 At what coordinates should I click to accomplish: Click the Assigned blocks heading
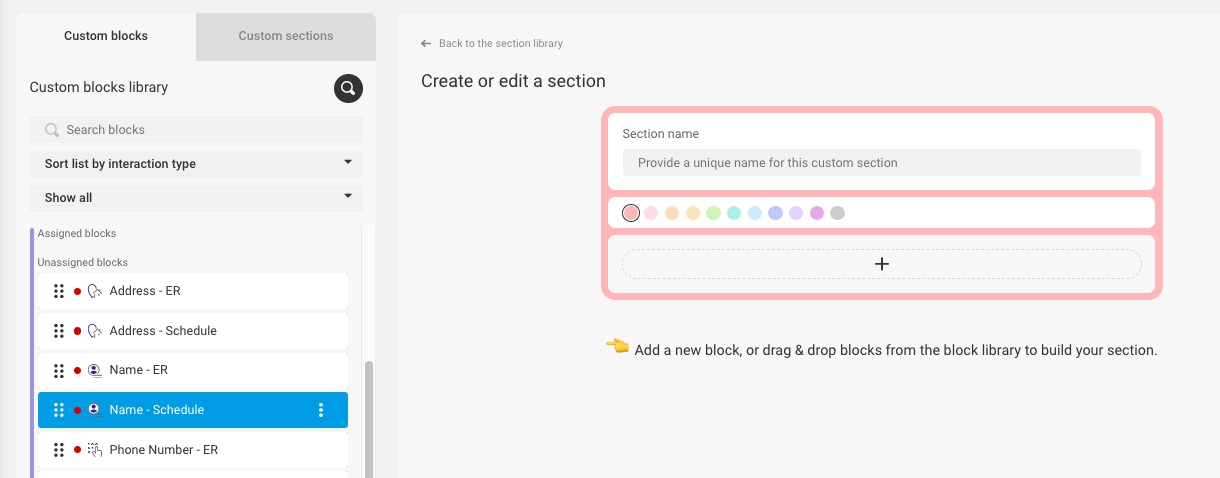[x=77, y=234]
